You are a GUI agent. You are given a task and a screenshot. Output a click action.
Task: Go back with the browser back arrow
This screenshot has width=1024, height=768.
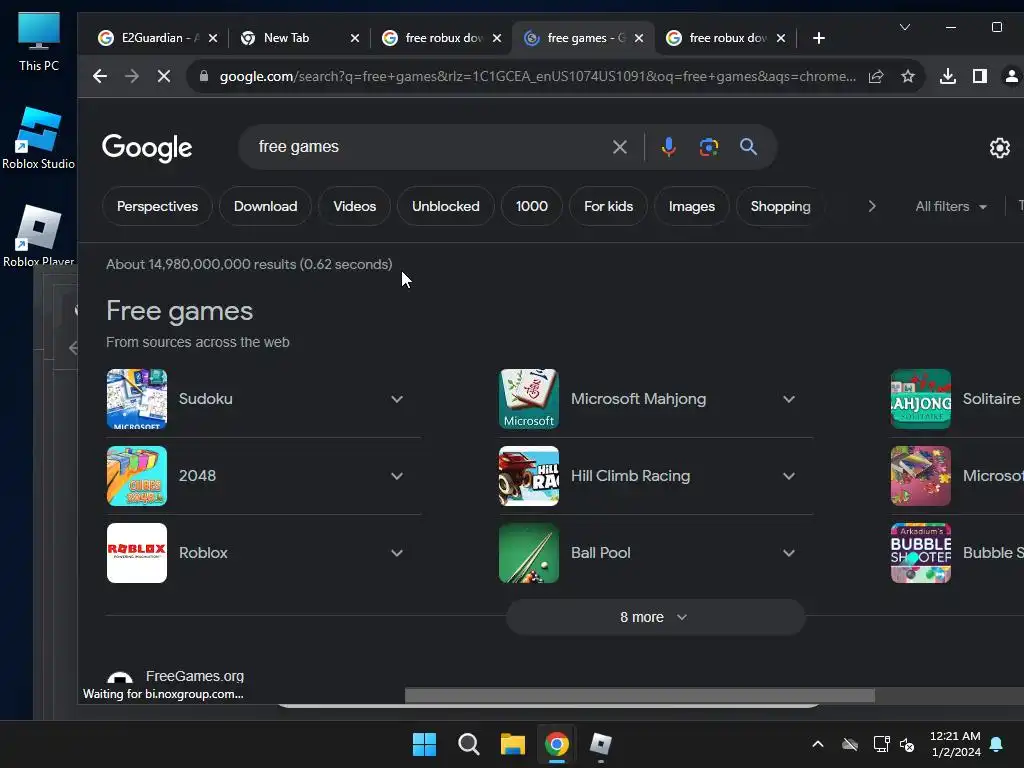click(99, 76)
